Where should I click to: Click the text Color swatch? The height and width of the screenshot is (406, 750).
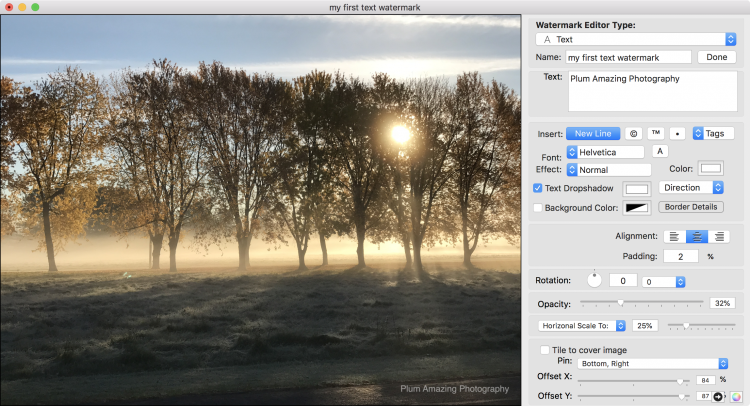pyautogui.click(x=711, y=169)
